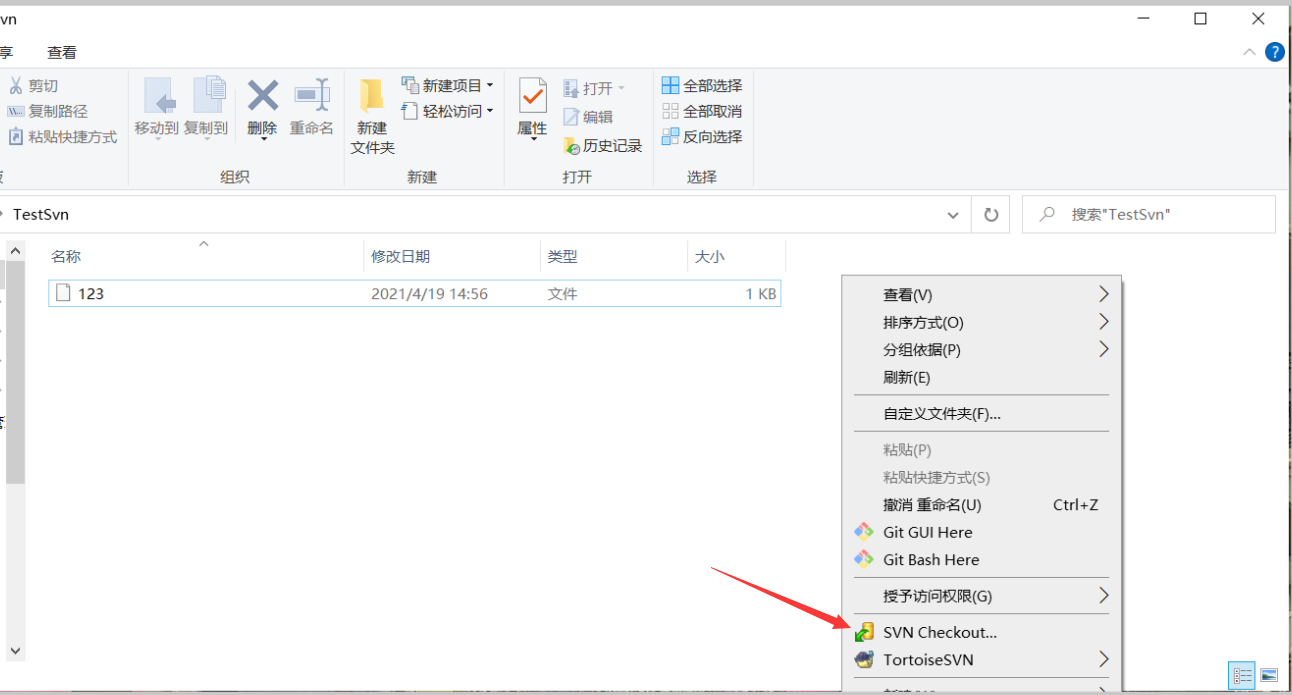Expand the 授予访问权限(G) submenu
The image size is (1292, 695).
[982, 596]
